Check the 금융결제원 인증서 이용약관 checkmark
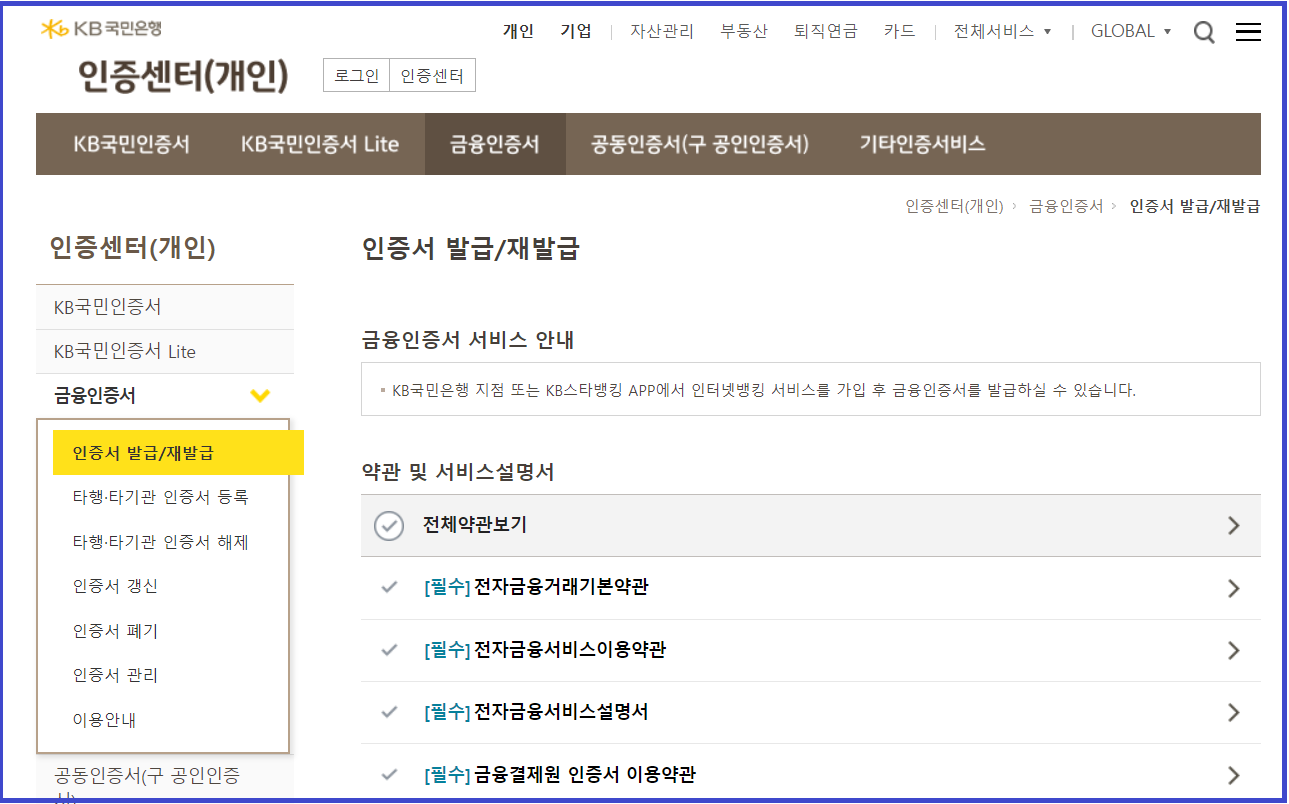Screen dimensions: 1289x804 [390, 774]
